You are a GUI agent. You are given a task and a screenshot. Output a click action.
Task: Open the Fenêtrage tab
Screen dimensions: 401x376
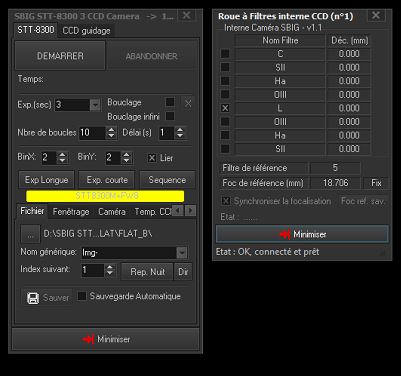pos(71,212)
